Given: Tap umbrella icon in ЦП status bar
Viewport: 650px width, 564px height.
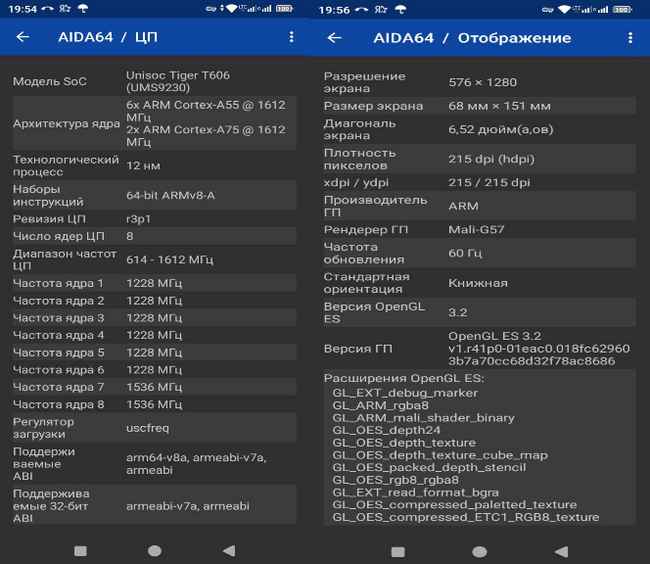Looking at the screenshot, I should 83,9.
